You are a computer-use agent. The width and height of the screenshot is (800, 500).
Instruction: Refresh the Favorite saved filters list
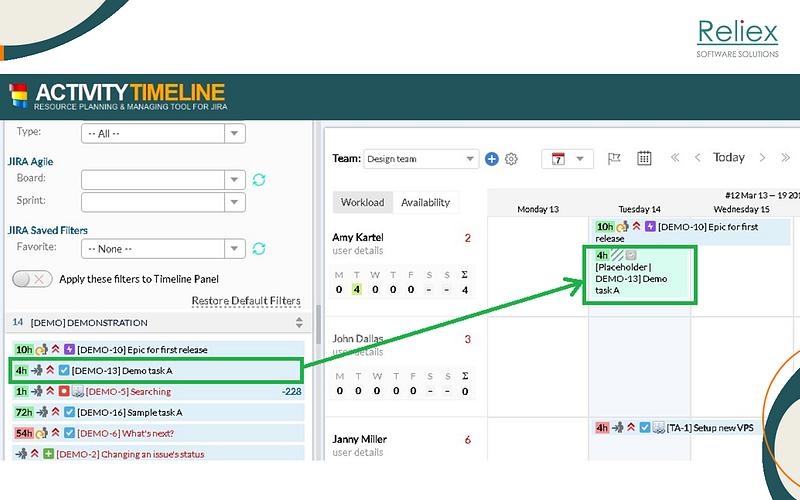tap(259, 248)
